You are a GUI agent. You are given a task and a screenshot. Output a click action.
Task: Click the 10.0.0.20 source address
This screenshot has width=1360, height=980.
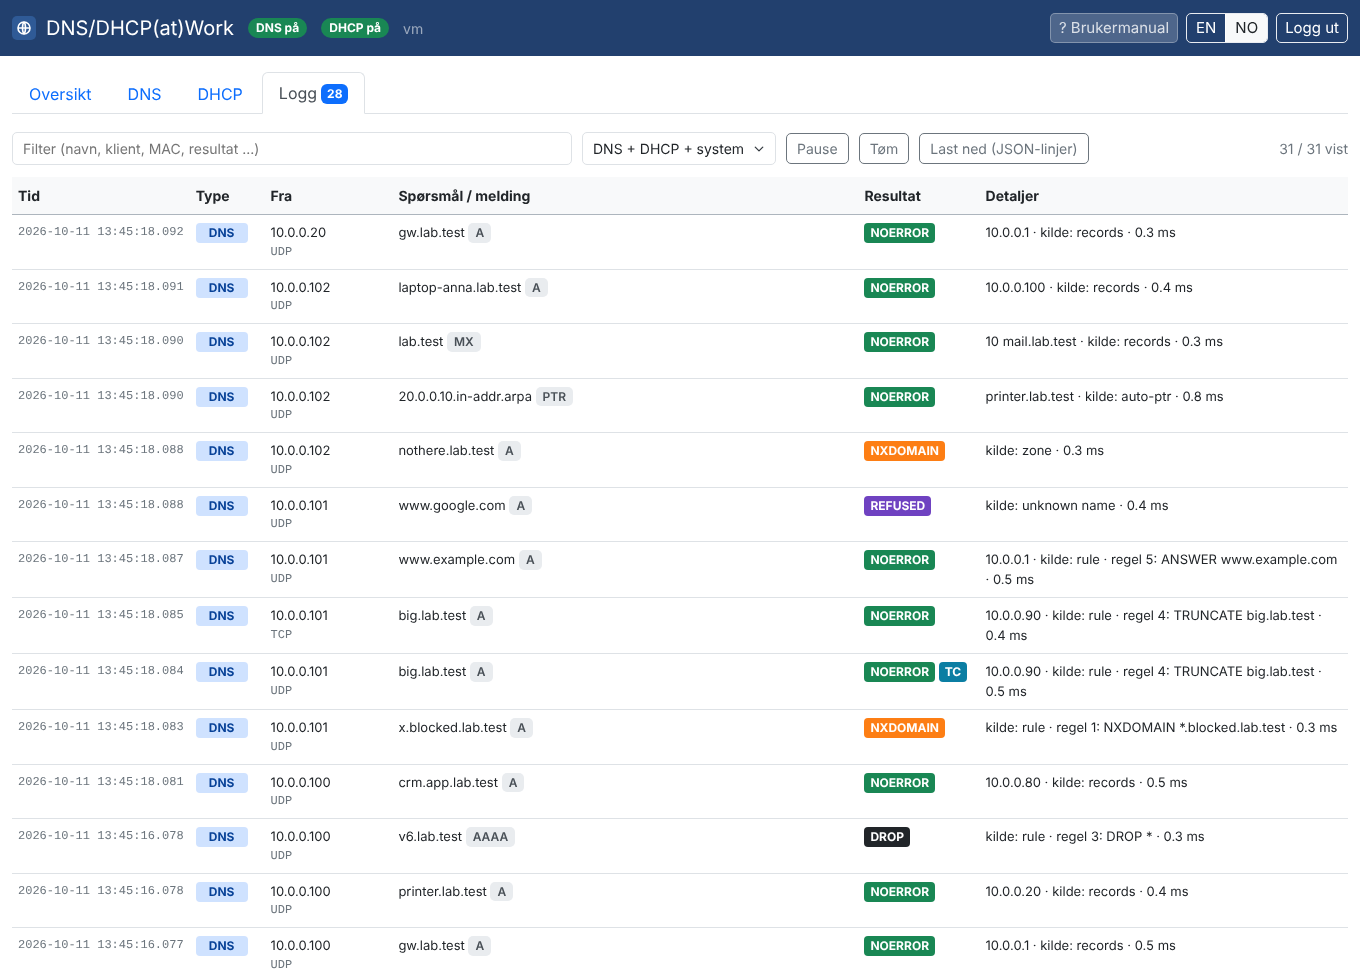click(298, 233)
